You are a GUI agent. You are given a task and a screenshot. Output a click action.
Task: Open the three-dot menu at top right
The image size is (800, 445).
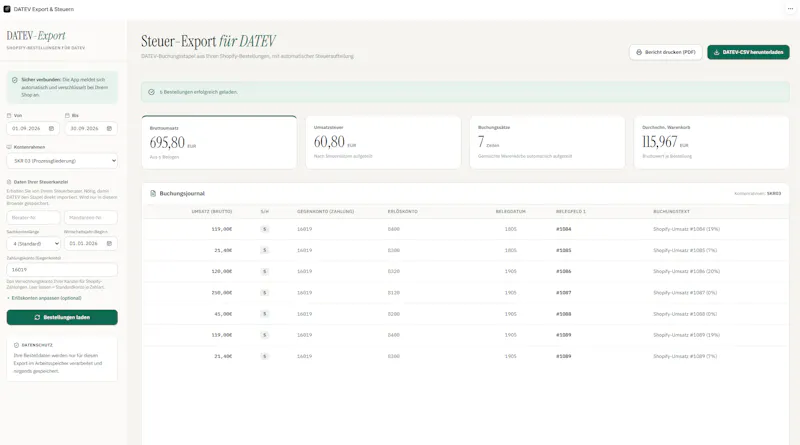coord(790,9)
